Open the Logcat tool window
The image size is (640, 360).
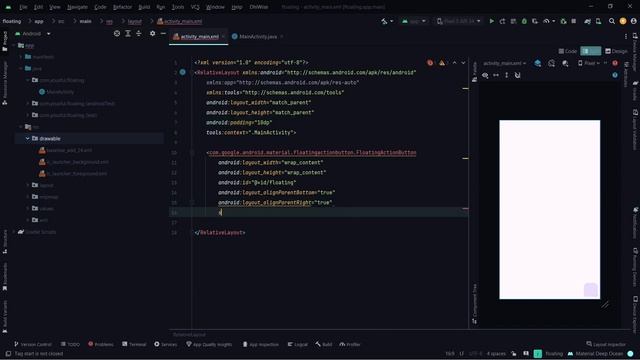pos(298,344)
